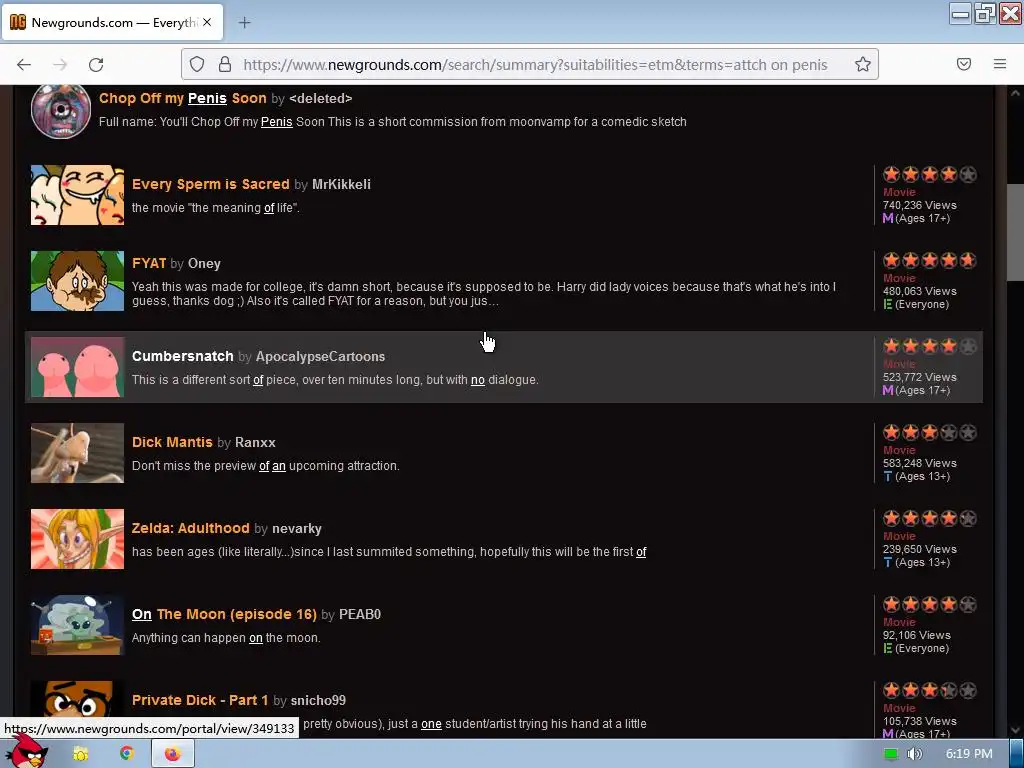Click star rating of On The Moon
This screenshot has width=1024, height=768.
click(930, 604)
